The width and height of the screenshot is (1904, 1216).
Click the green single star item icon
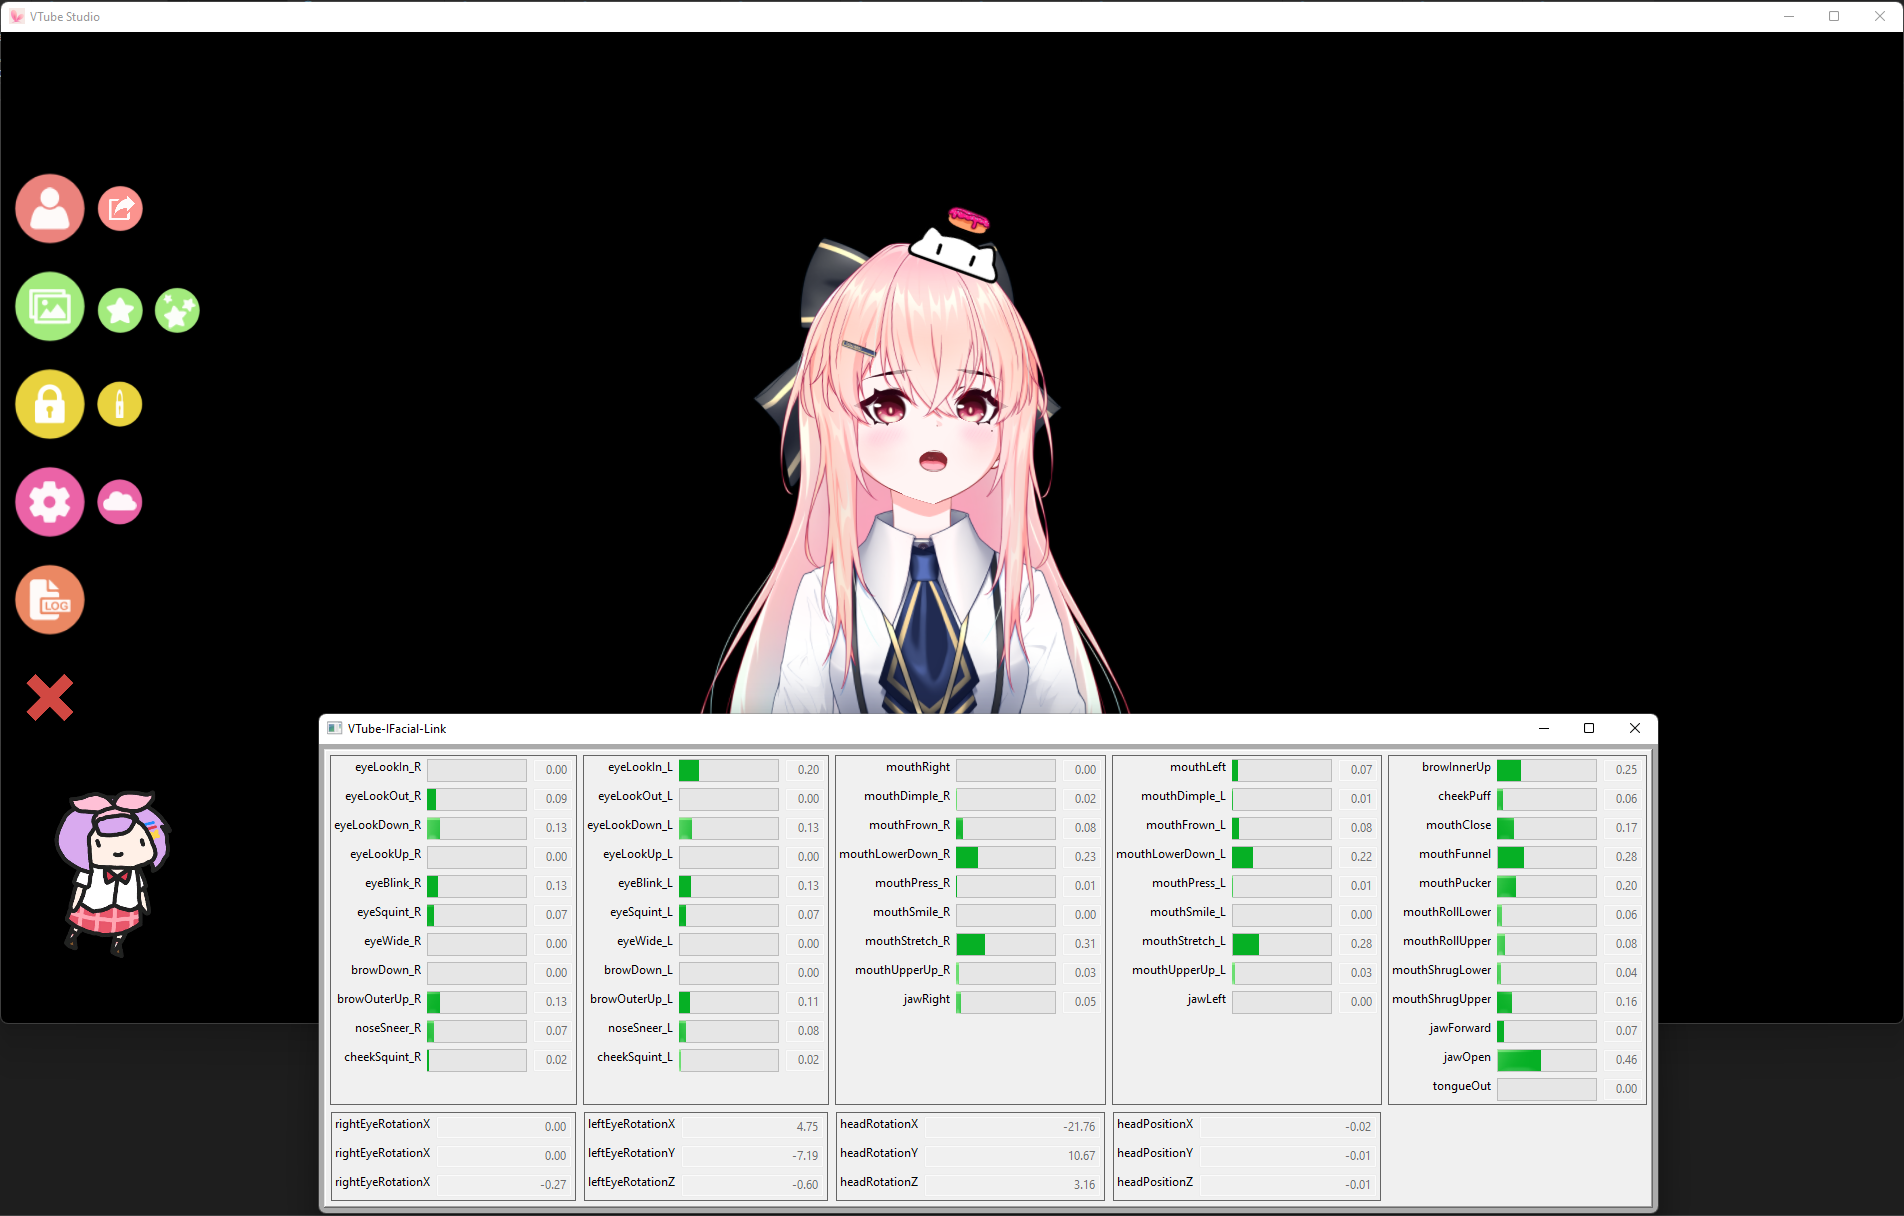tap(120, 311)
